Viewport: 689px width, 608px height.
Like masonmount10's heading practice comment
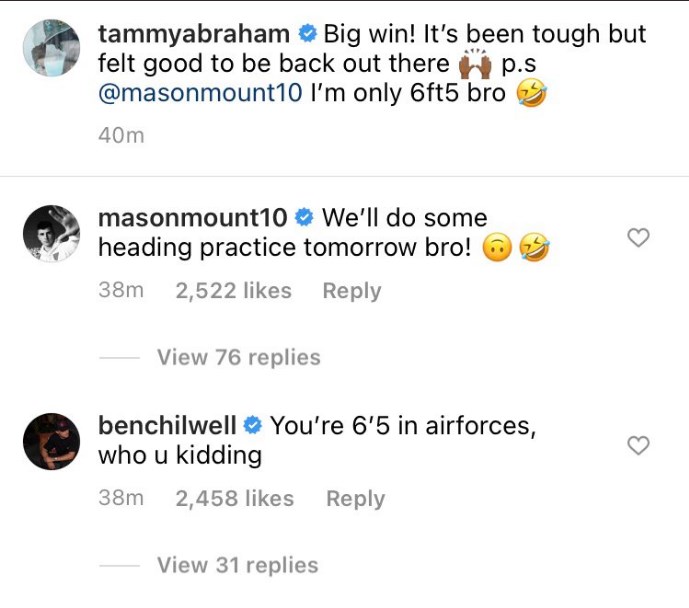click(637, 238)
